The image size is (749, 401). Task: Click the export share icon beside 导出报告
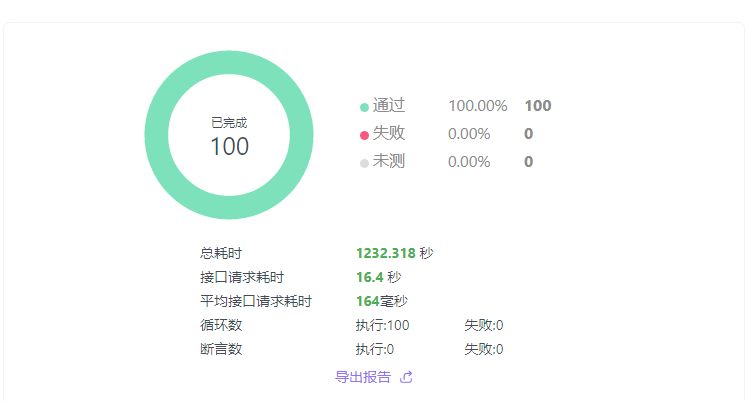406,377
